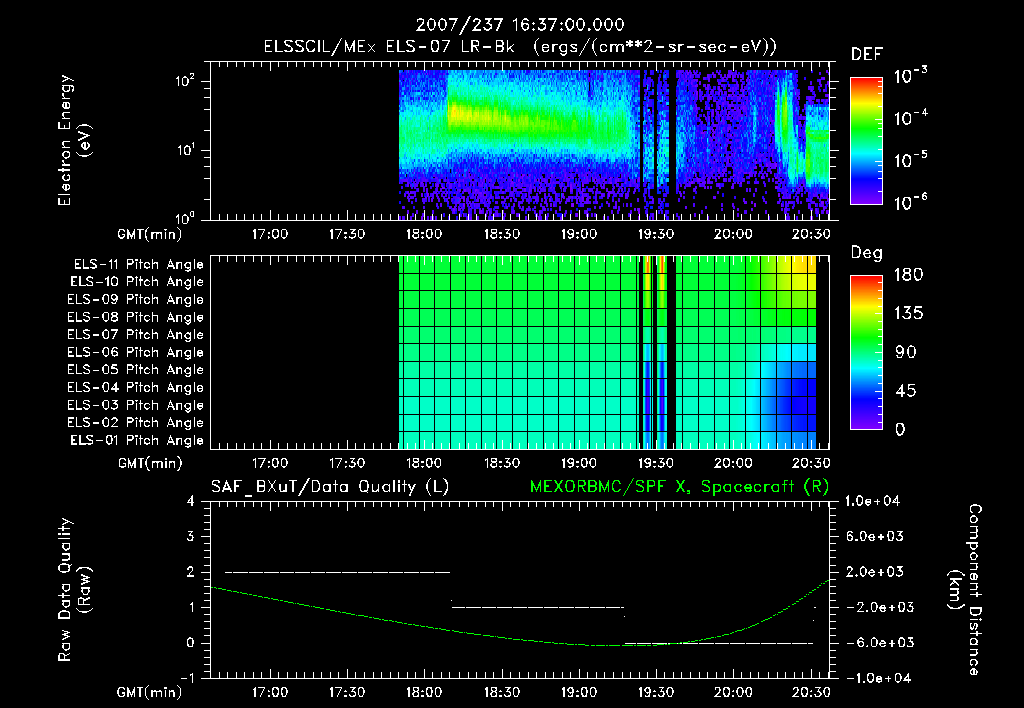Select the ELS-03 Pitch Angle row label
Image resolution: width=1024 pixels, height=708 pixels.
[136, 406]
